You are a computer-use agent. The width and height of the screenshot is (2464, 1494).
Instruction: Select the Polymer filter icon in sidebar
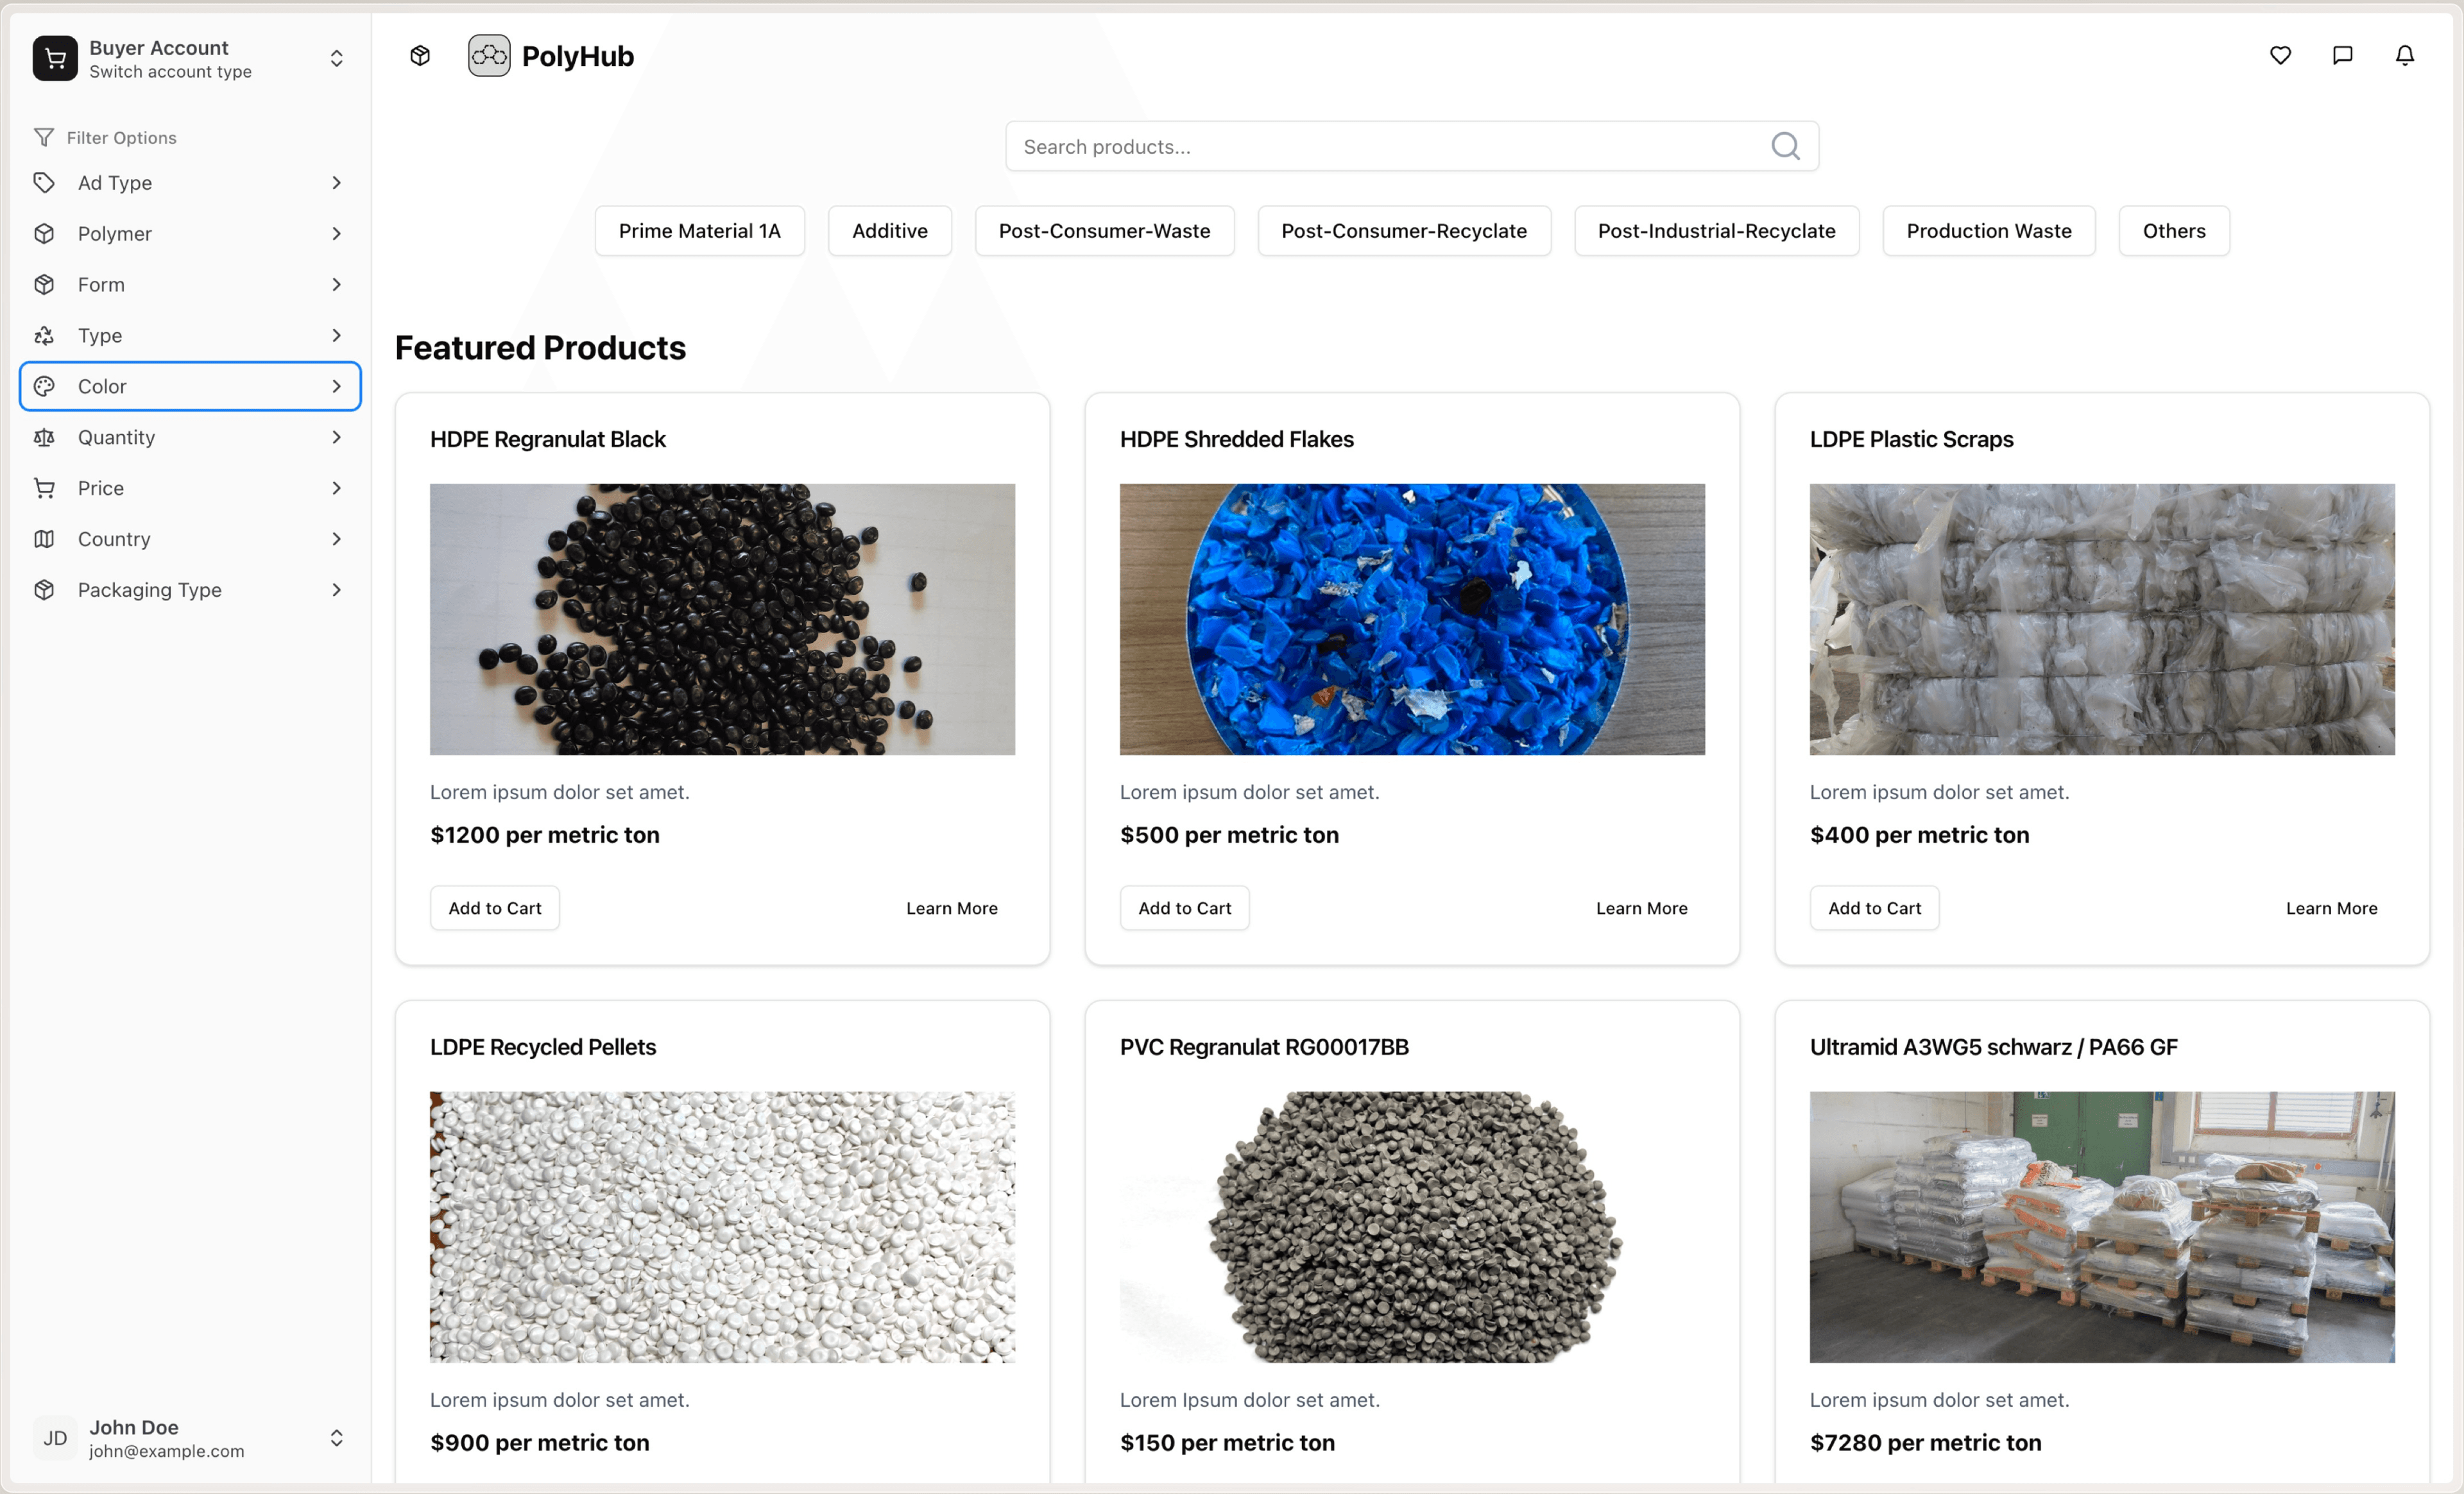point(44,233)
